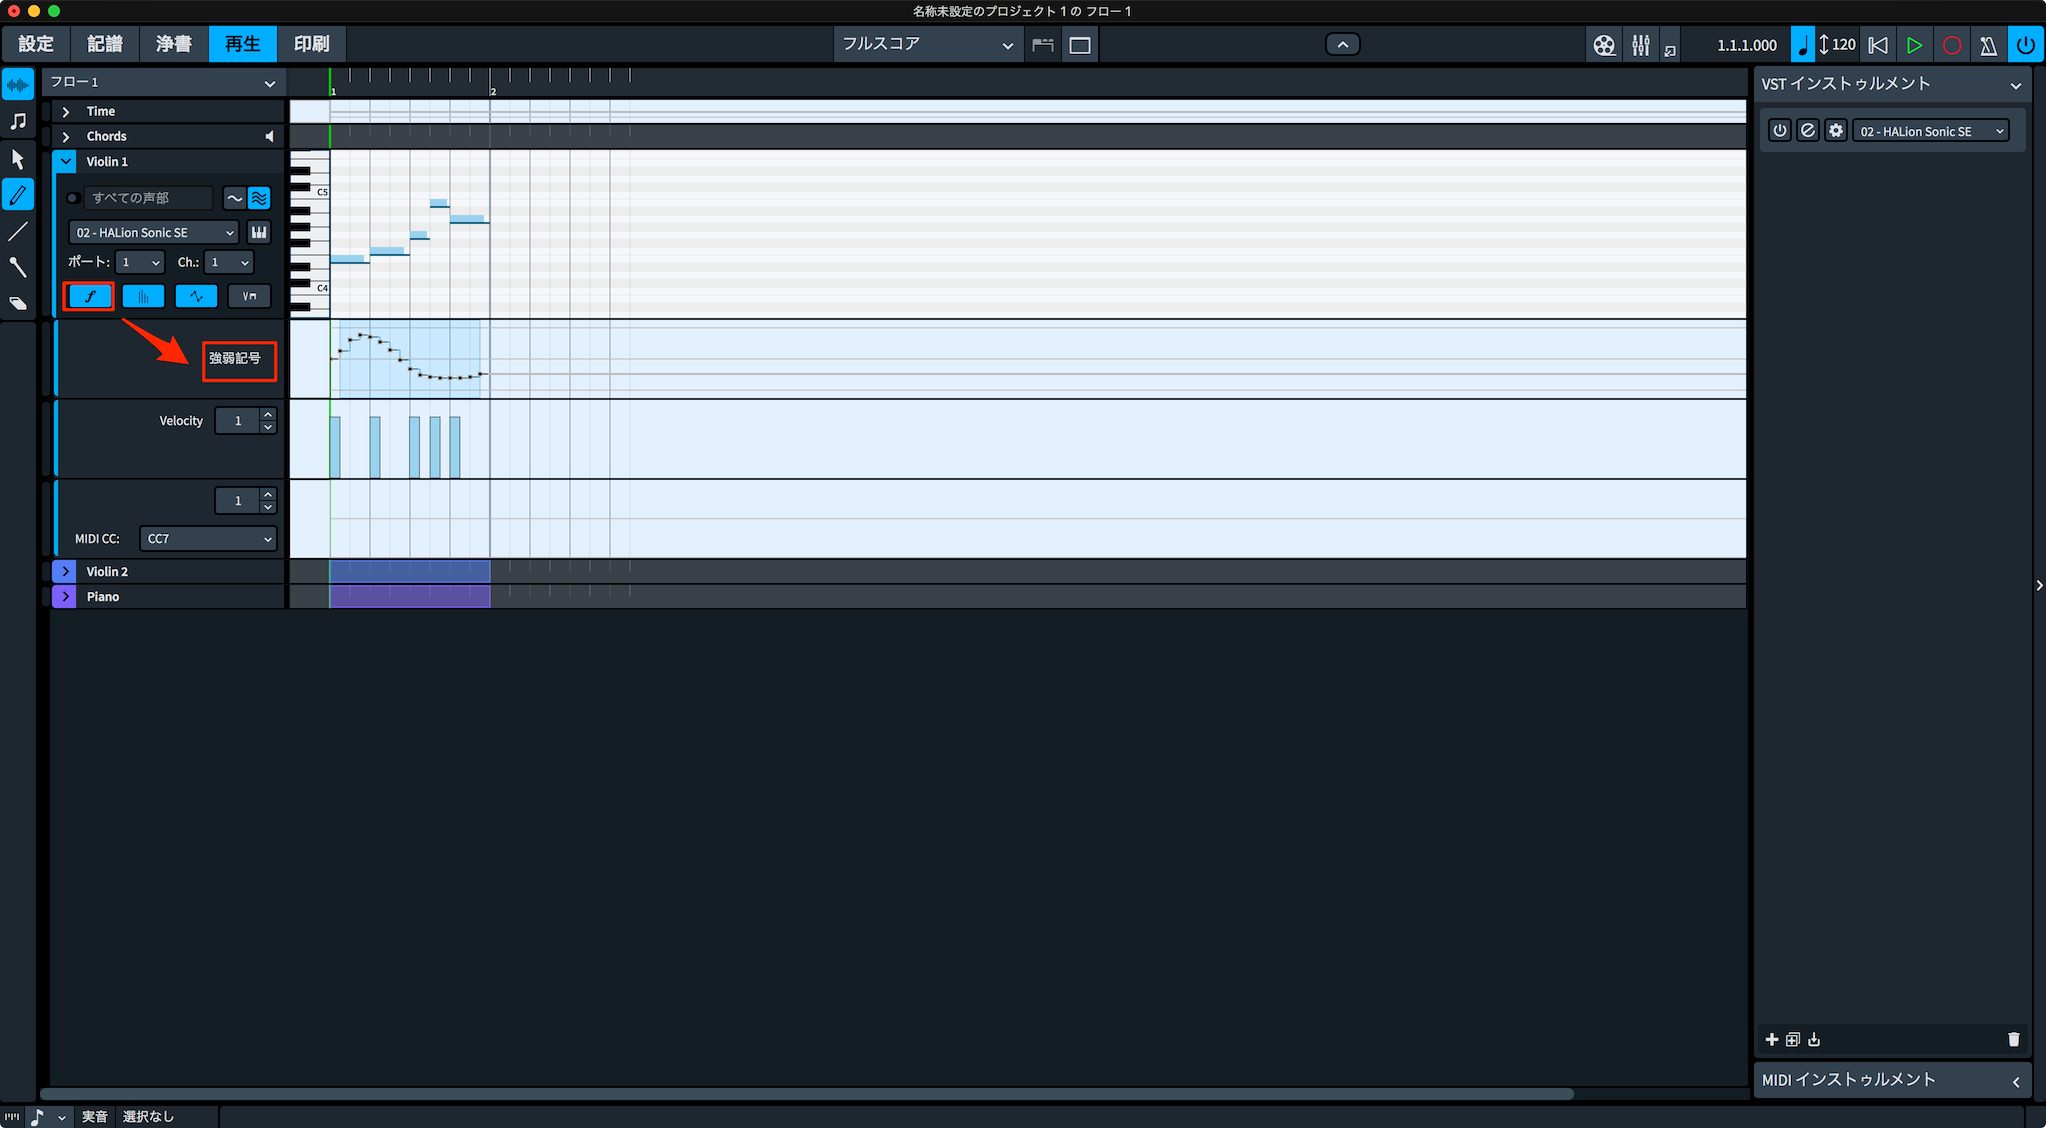Expand the Time track
The width and height of the screenshot is (2046, 1128).
[66, 112]
